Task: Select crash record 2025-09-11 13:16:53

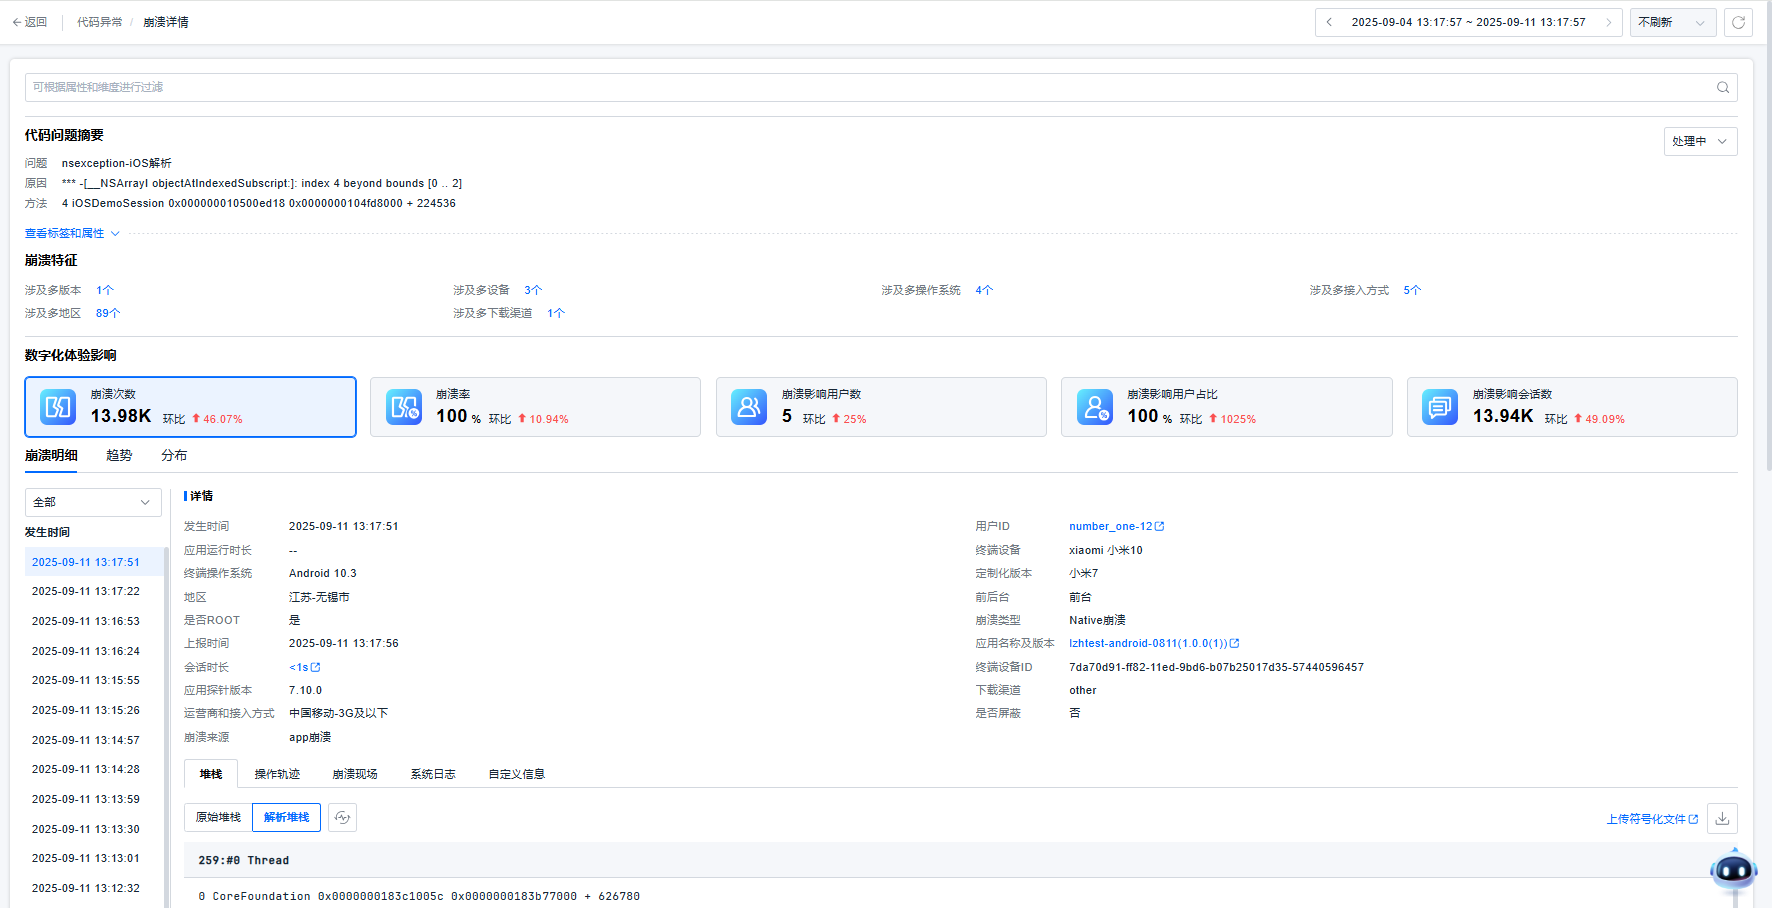Action: tap(86, 621)
